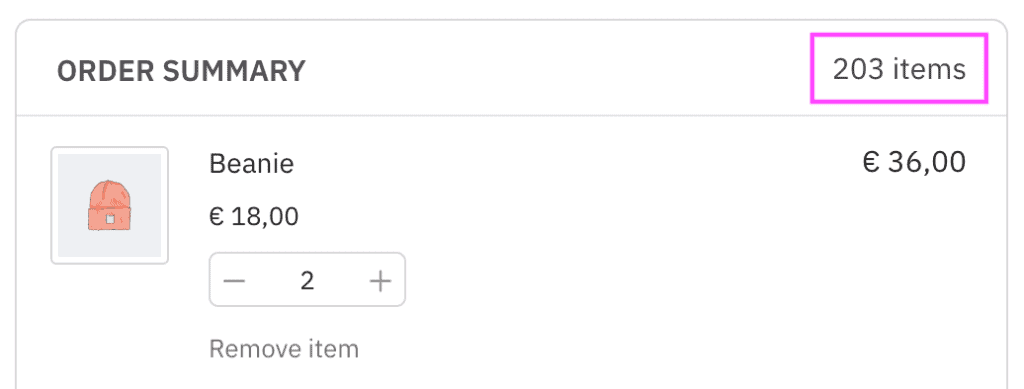This screenshot has width=1024, height=389.
Task: Tap the minus sign beside quantity 2
Action: (x=234, y=281)
